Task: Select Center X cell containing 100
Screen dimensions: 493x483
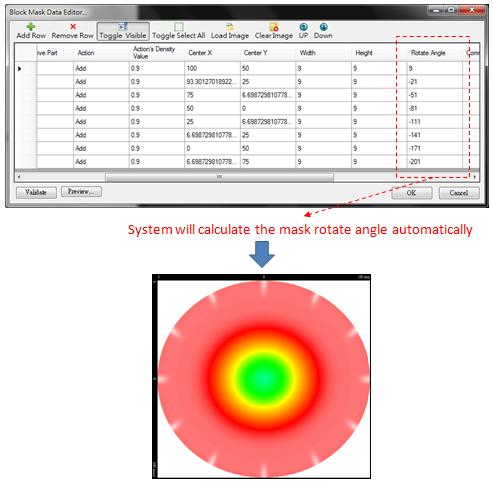Action: pyautogui.click(x=212, y=68)
